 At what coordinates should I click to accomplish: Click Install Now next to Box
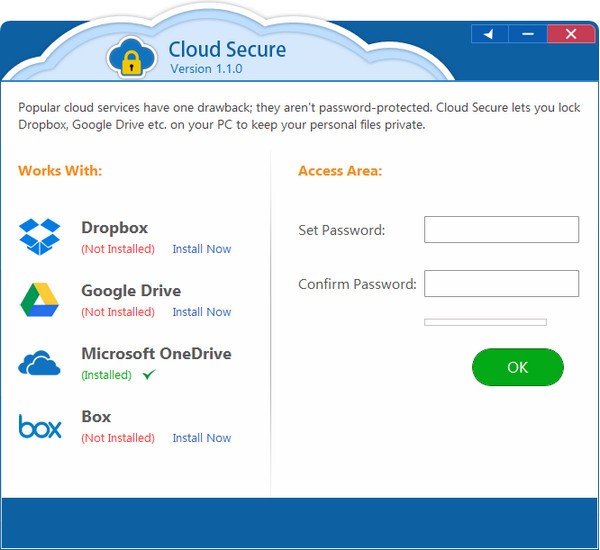click(x=201, y=438)
